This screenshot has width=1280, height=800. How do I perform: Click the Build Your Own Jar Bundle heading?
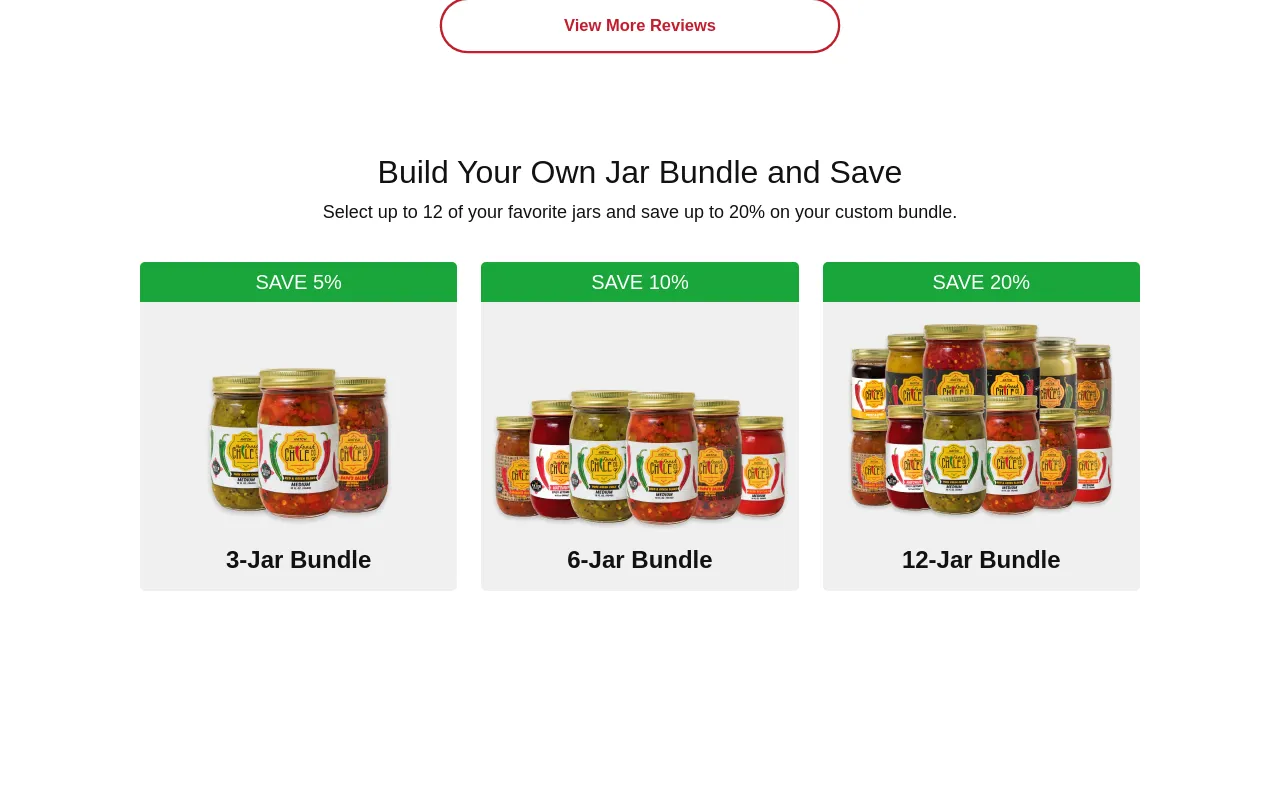pos(640,172)
